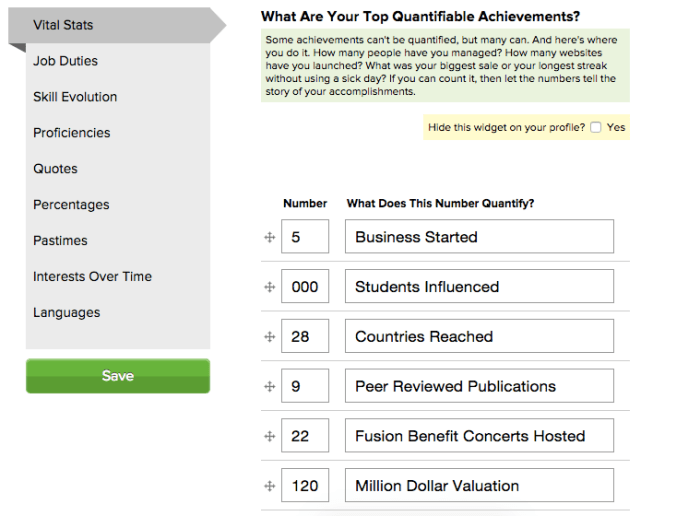Click drag handle beside Fusion Benefit Concerts
The height and width of the screenshot is (516, 700).
[x=269, y=436]
